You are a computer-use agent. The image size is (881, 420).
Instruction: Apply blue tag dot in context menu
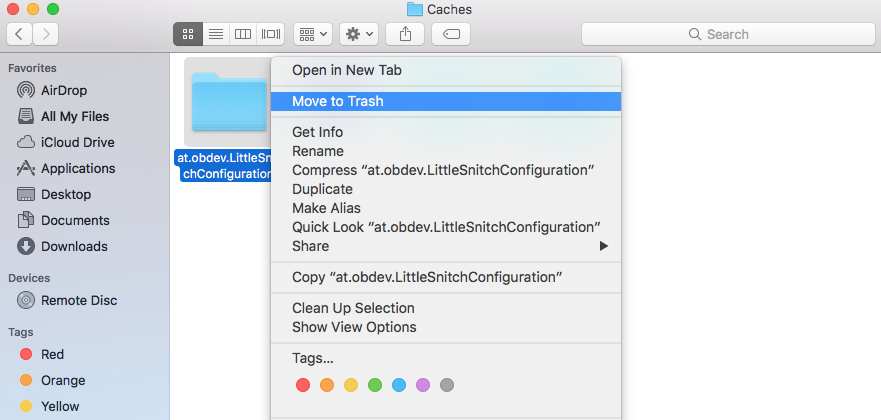(x=399, y=385)
